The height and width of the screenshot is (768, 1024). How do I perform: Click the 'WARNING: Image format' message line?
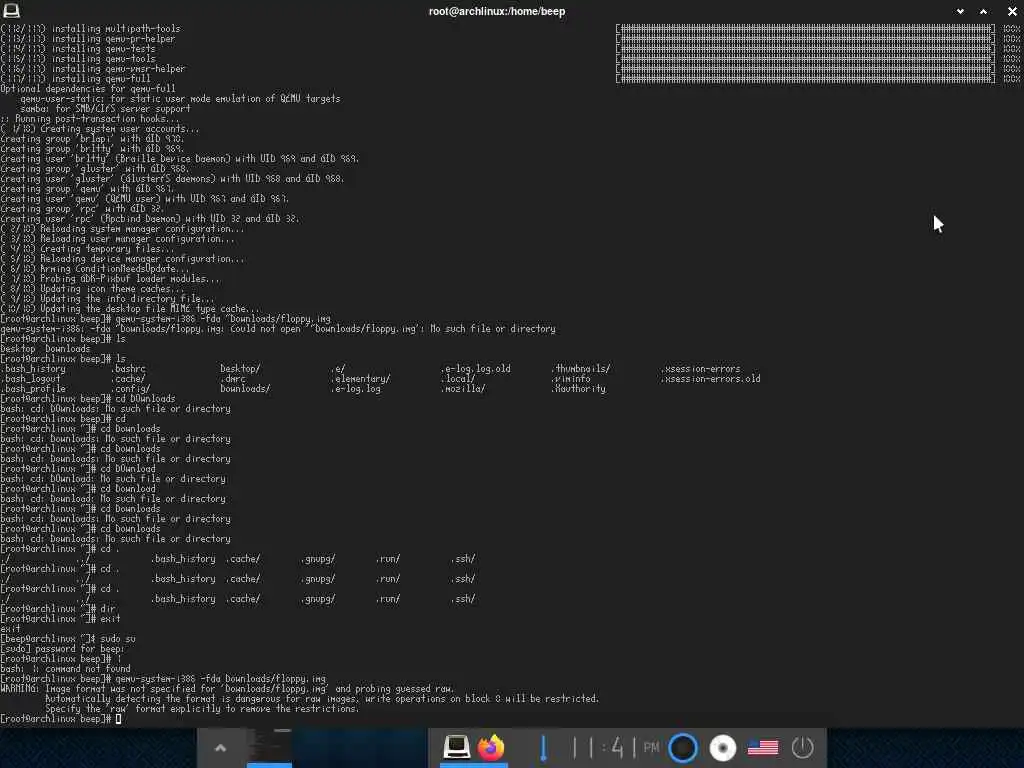coord(227,688)
